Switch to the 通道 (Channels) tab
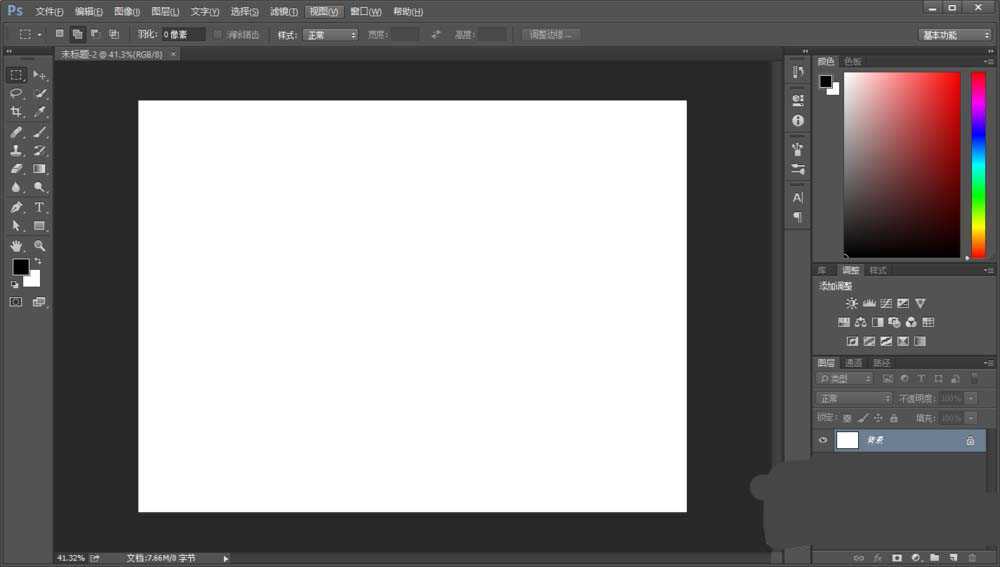1000x567 pixels. point(853,363)
